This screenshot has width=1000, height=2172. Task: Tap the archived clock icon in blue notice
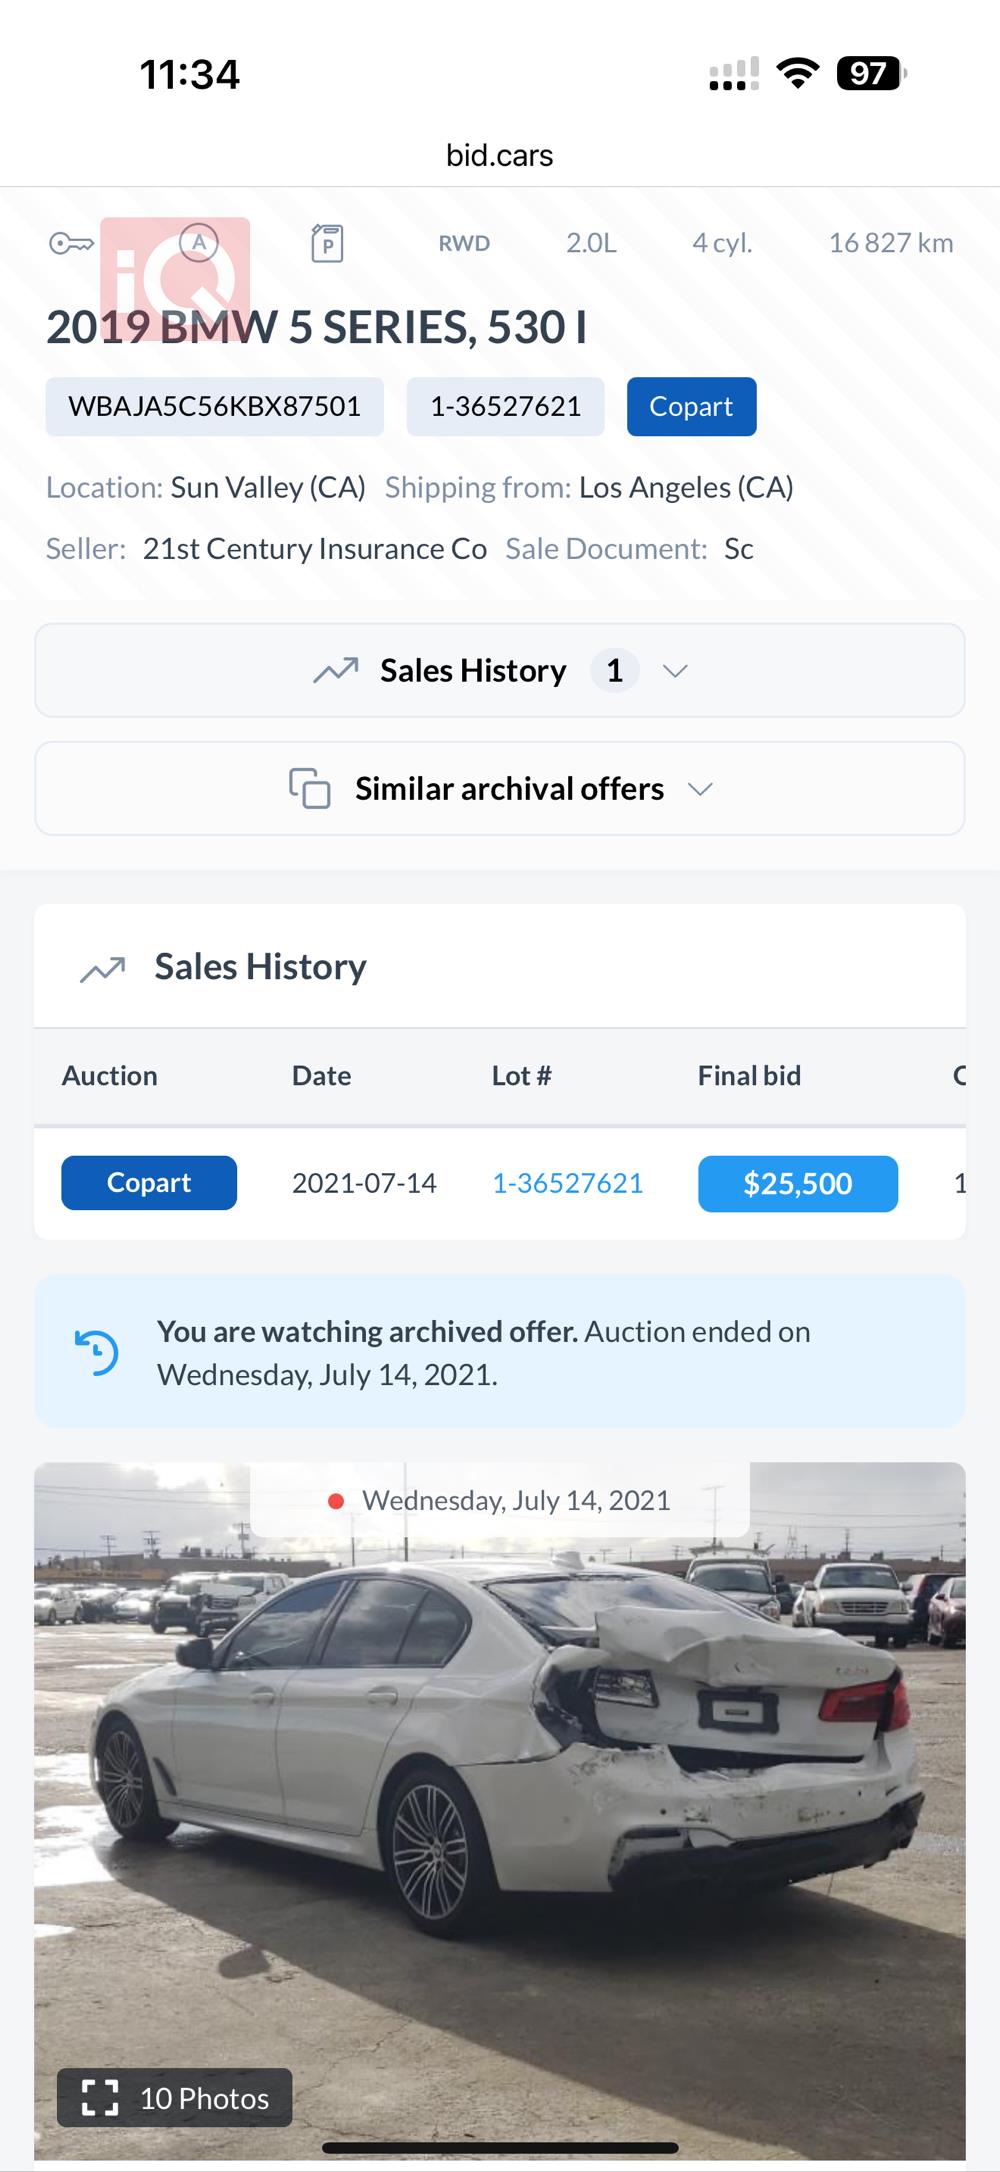point(97,1352)
